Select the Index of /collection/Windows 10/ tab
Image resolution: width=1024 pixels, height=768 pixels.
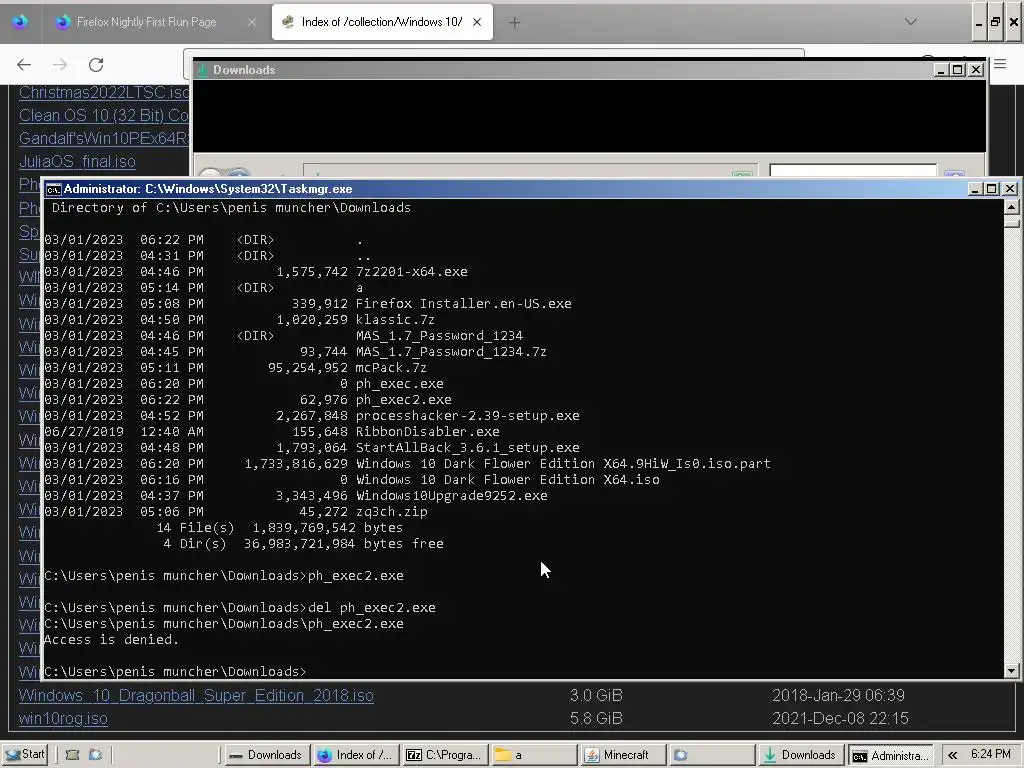(x=382, y=22)
